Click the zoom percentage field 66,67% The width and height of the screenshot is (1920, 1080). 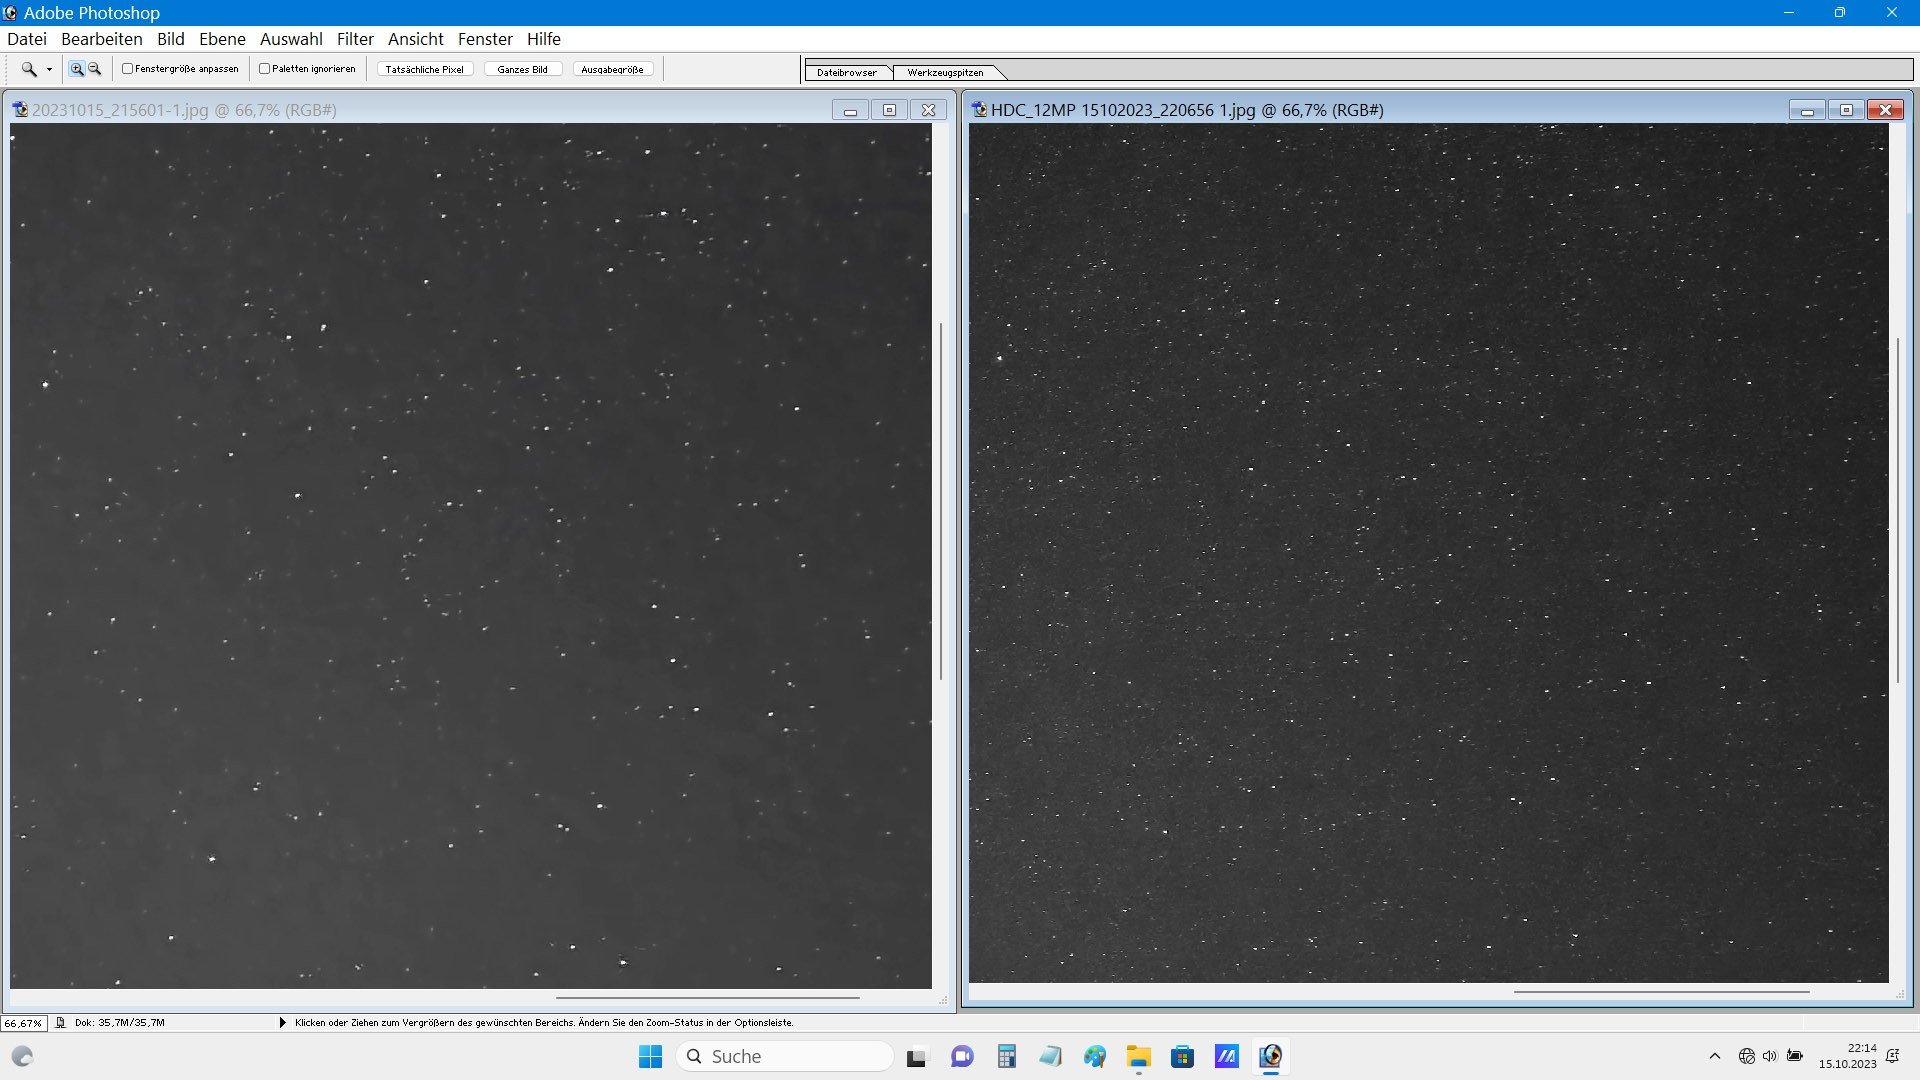pos(23,1023)
